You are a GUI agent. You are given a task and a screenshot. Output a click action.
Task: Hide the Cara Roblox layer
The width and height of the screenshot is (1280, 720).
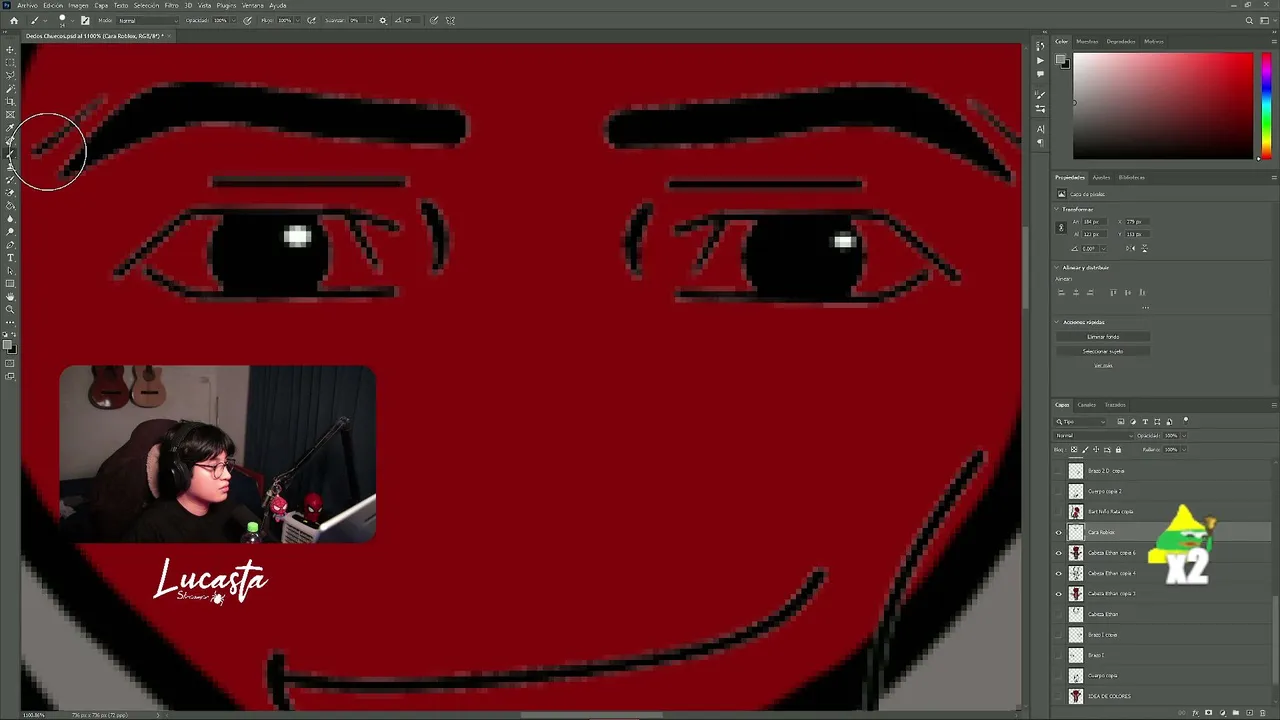(x=1059, y=532)
